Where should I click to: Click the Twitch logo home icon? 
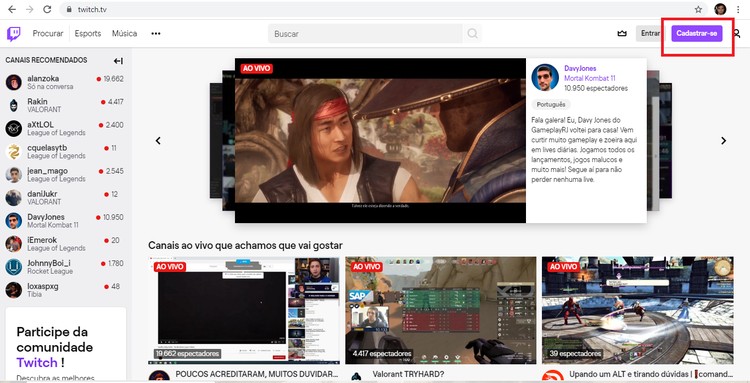tap(13, 34)
